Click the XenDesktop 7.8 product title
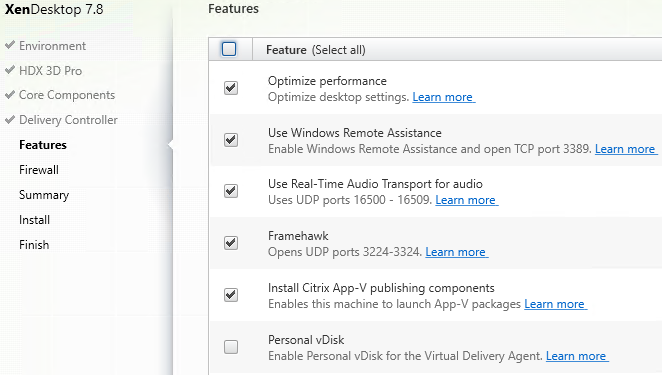 click(x=54, y=9)
